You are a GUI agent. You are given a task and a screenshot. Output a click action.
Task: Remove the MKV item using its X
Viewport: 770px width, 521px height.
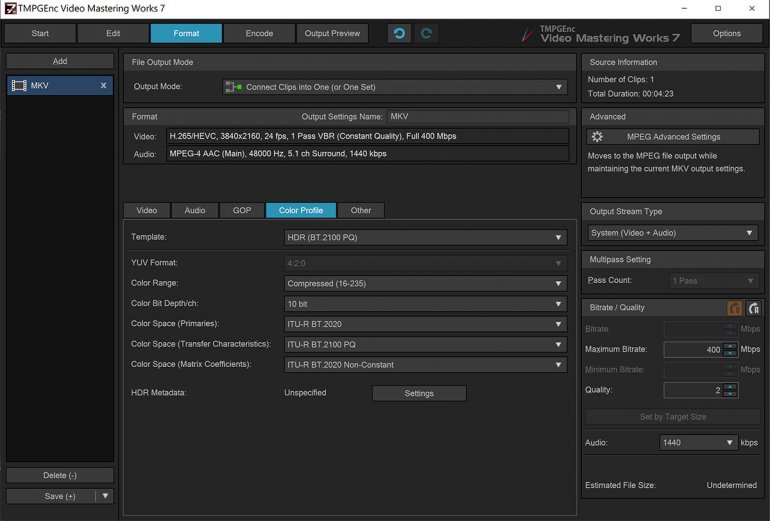pos(103,86)
